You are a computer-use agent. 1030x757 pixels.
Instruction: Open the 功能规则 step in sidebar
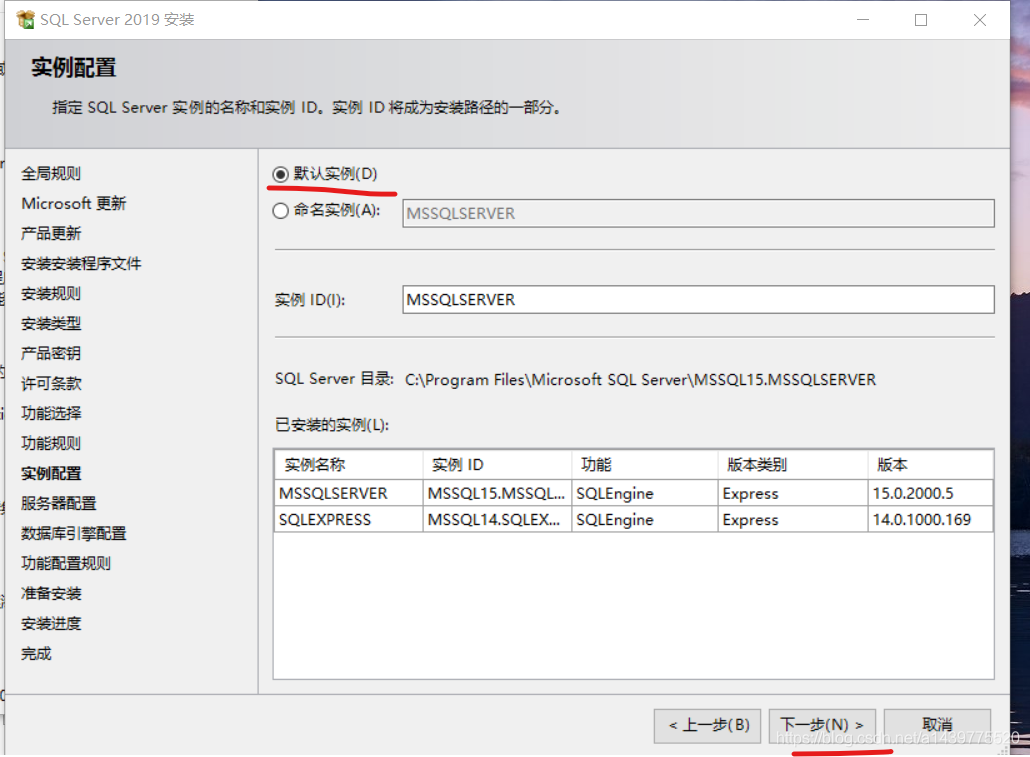point(51,444)
